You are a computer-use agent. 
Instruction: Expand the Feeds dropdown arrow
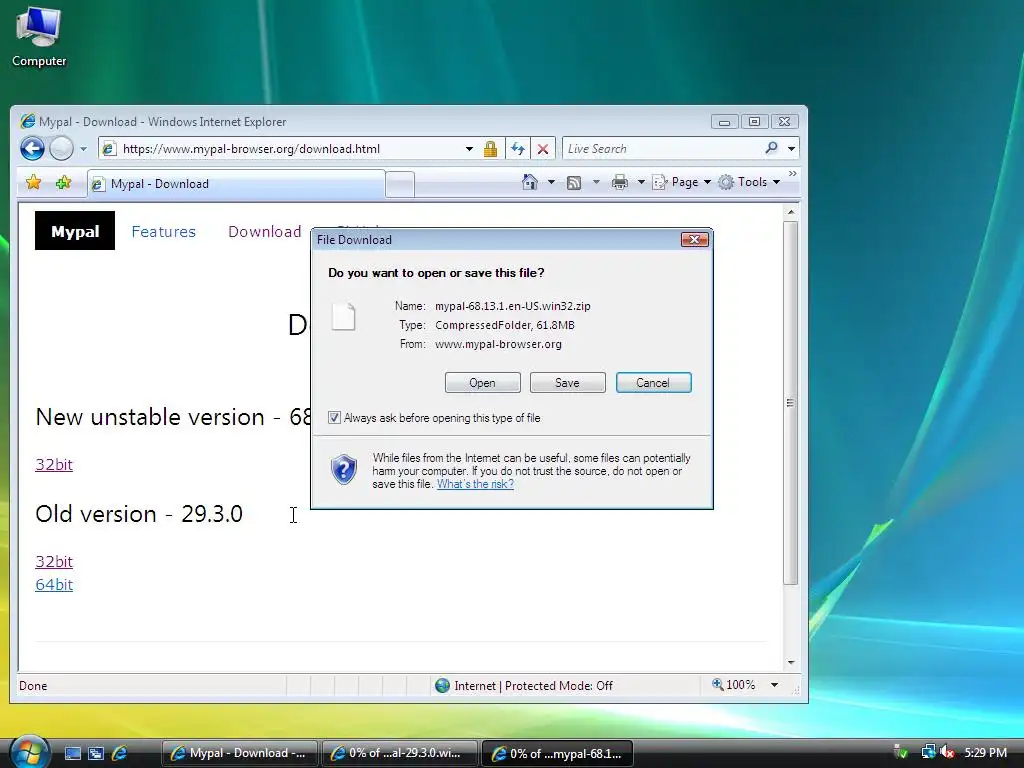(596, 182)
